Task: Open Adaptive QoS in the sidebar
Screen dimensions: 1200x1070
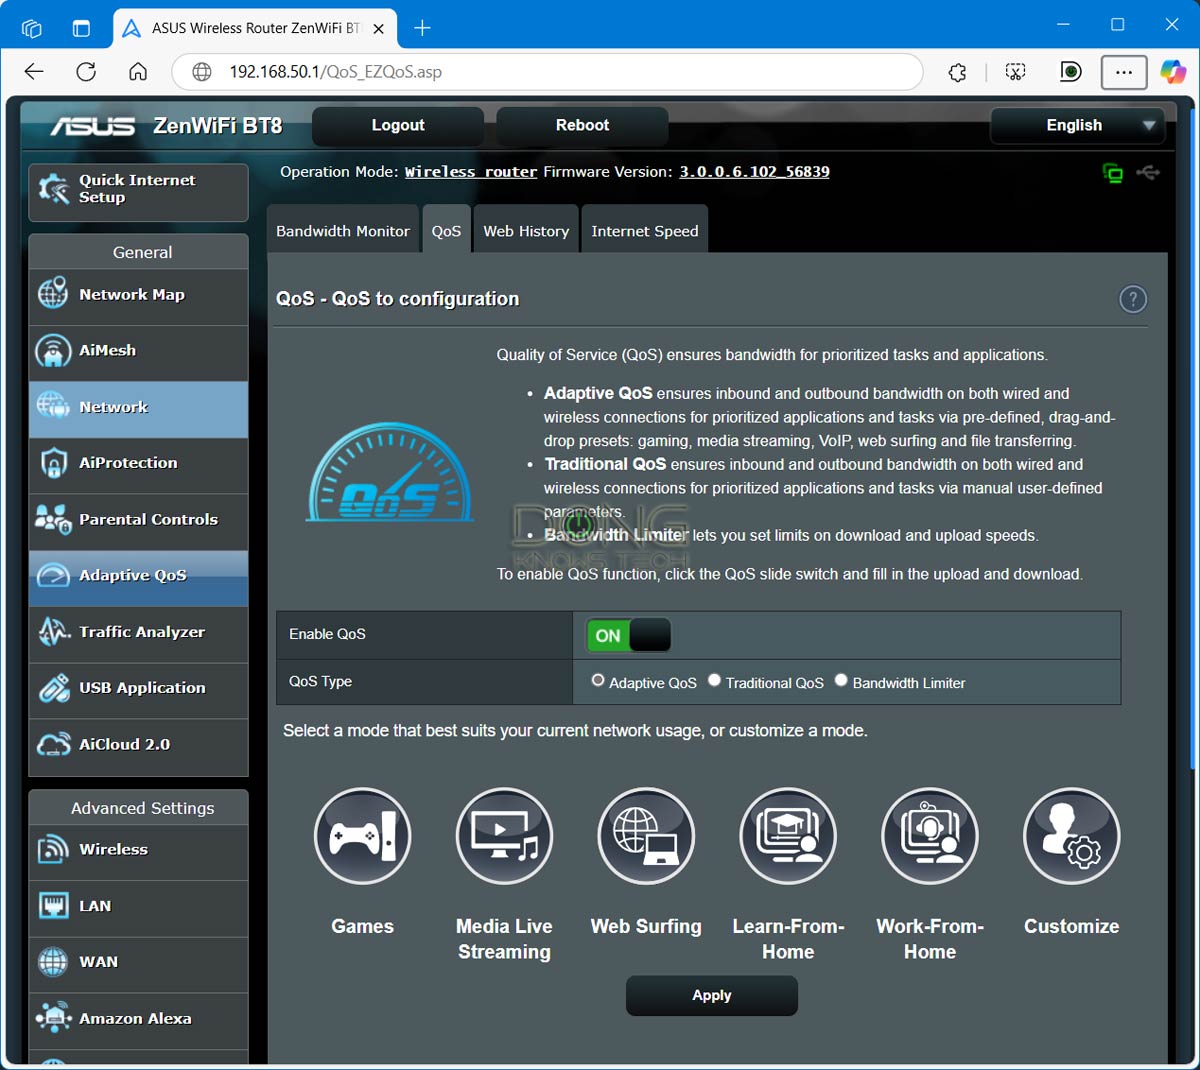Action: point(138,578)
